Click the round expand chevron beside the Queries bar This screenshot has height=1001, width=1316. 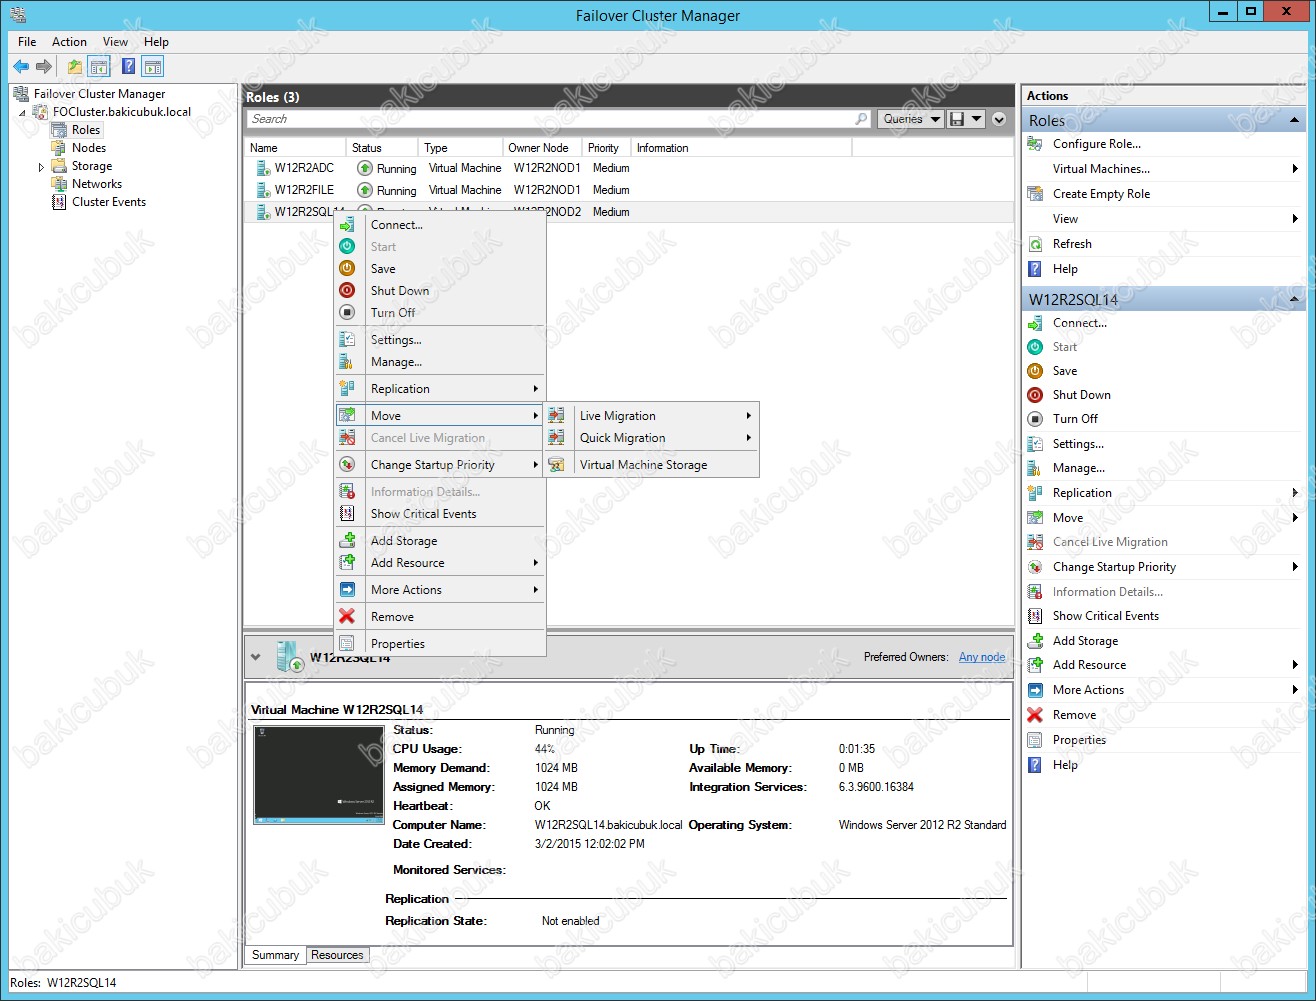[x=999, y=119]
